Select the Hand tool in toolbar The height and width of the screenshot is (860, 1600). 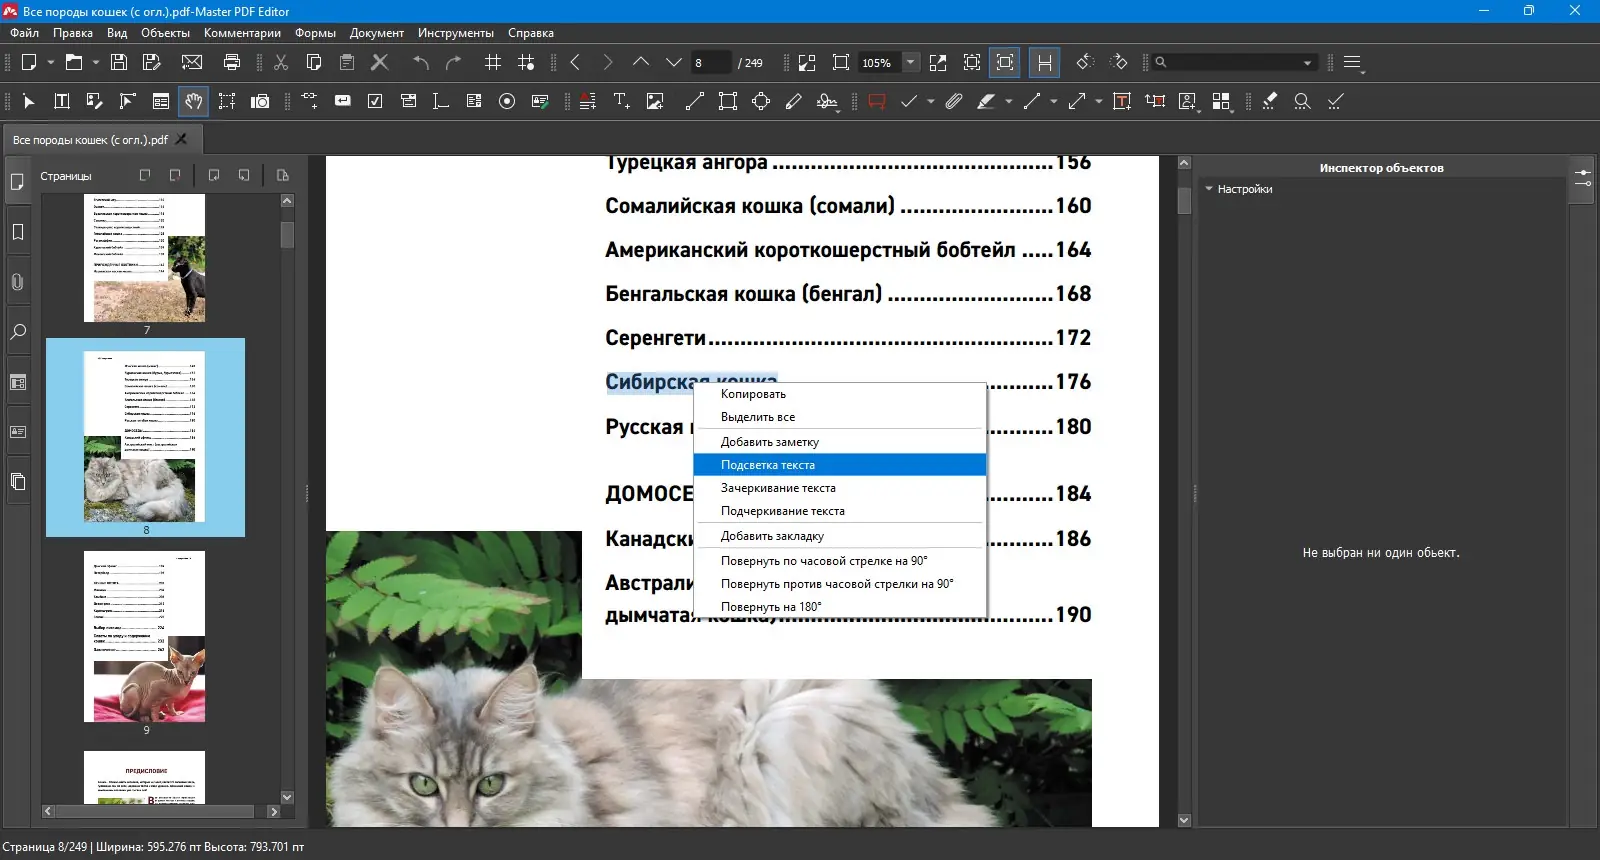click(193, 101)
